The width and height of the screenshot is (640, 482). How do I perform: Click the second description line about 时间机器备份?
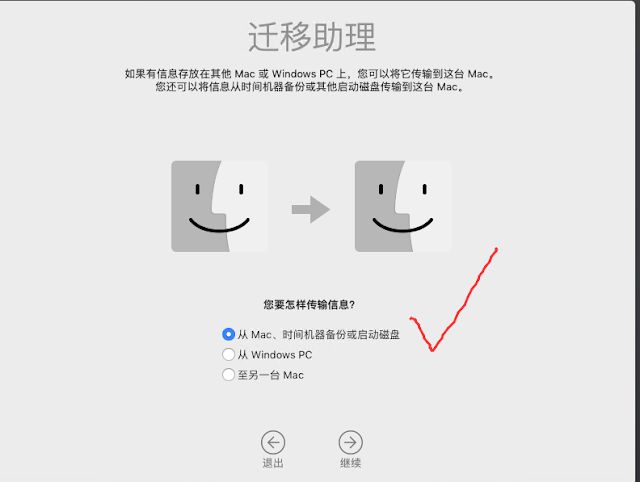click(x=309, y=87)
